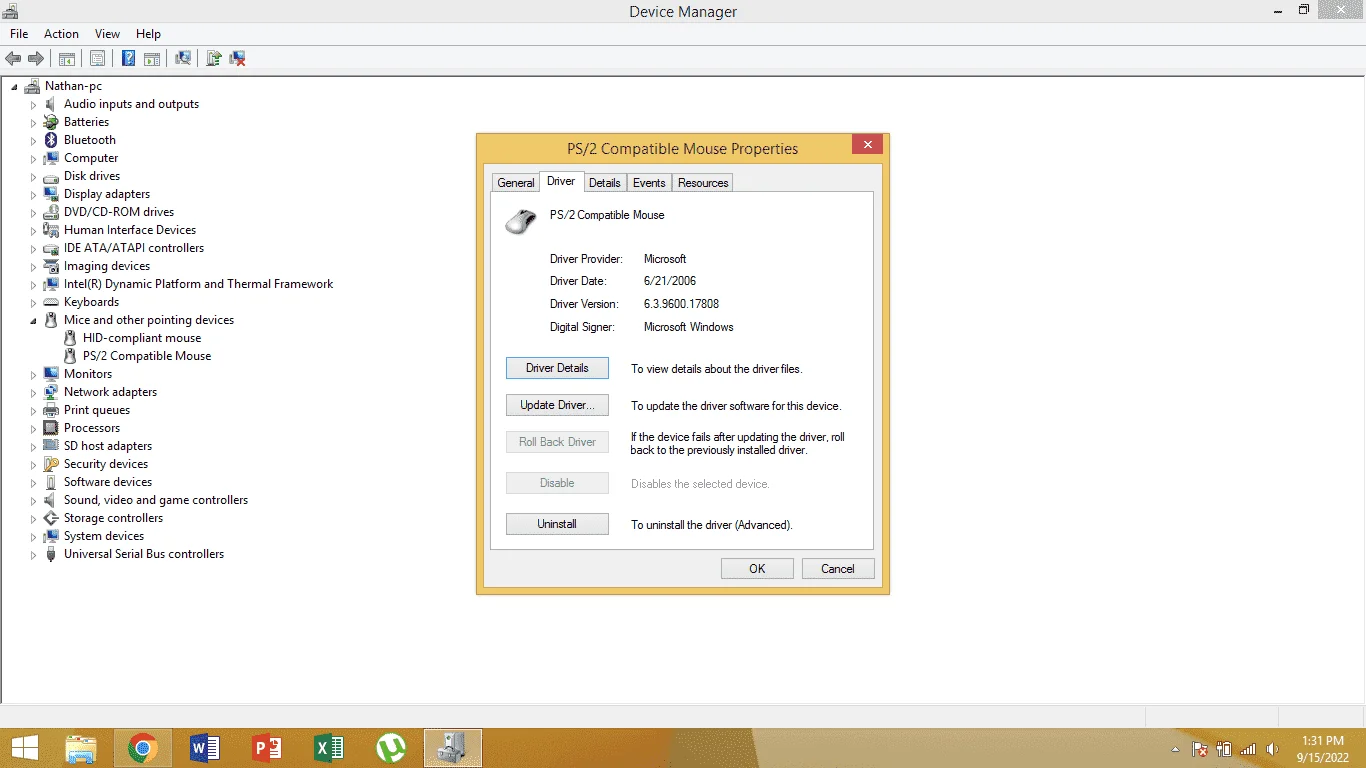Click the Print queues printer icon
This screenshot has height=768, width=1366.
coord(51,410)
